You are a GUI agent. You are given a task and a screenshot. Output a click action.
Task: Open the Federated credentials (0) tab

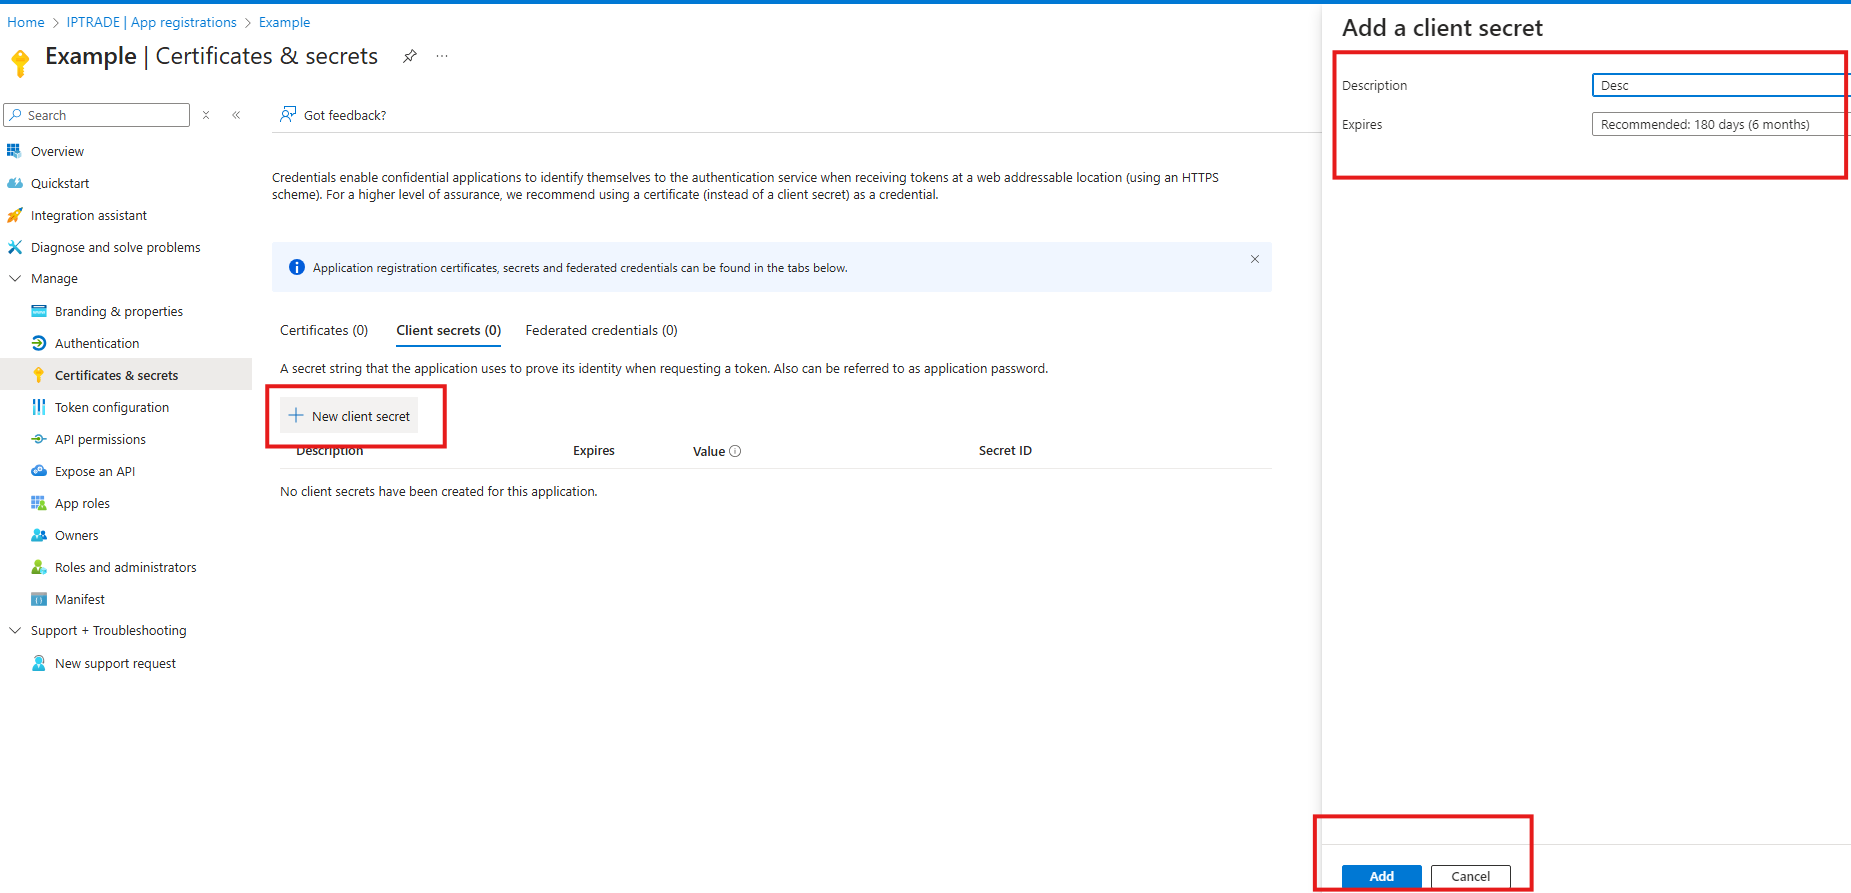[x=602, y=330]
